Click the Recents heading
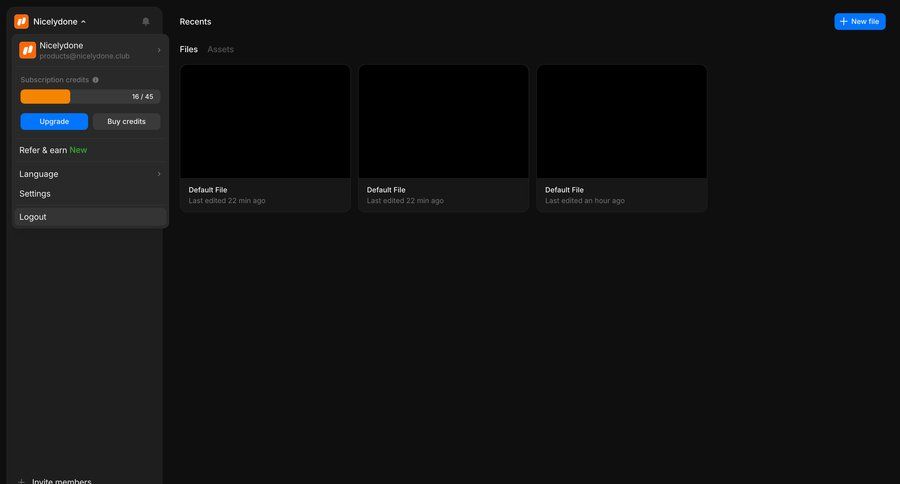Viewport: 900px width, 484px height. [x=195, y=21]
